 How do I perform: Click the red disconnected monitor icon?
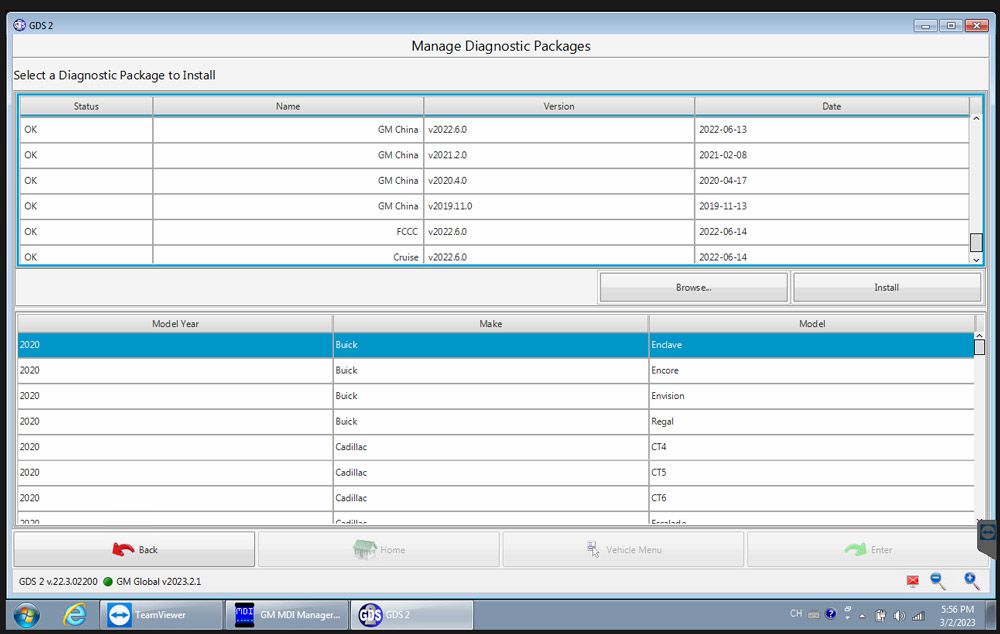(912, 581)
